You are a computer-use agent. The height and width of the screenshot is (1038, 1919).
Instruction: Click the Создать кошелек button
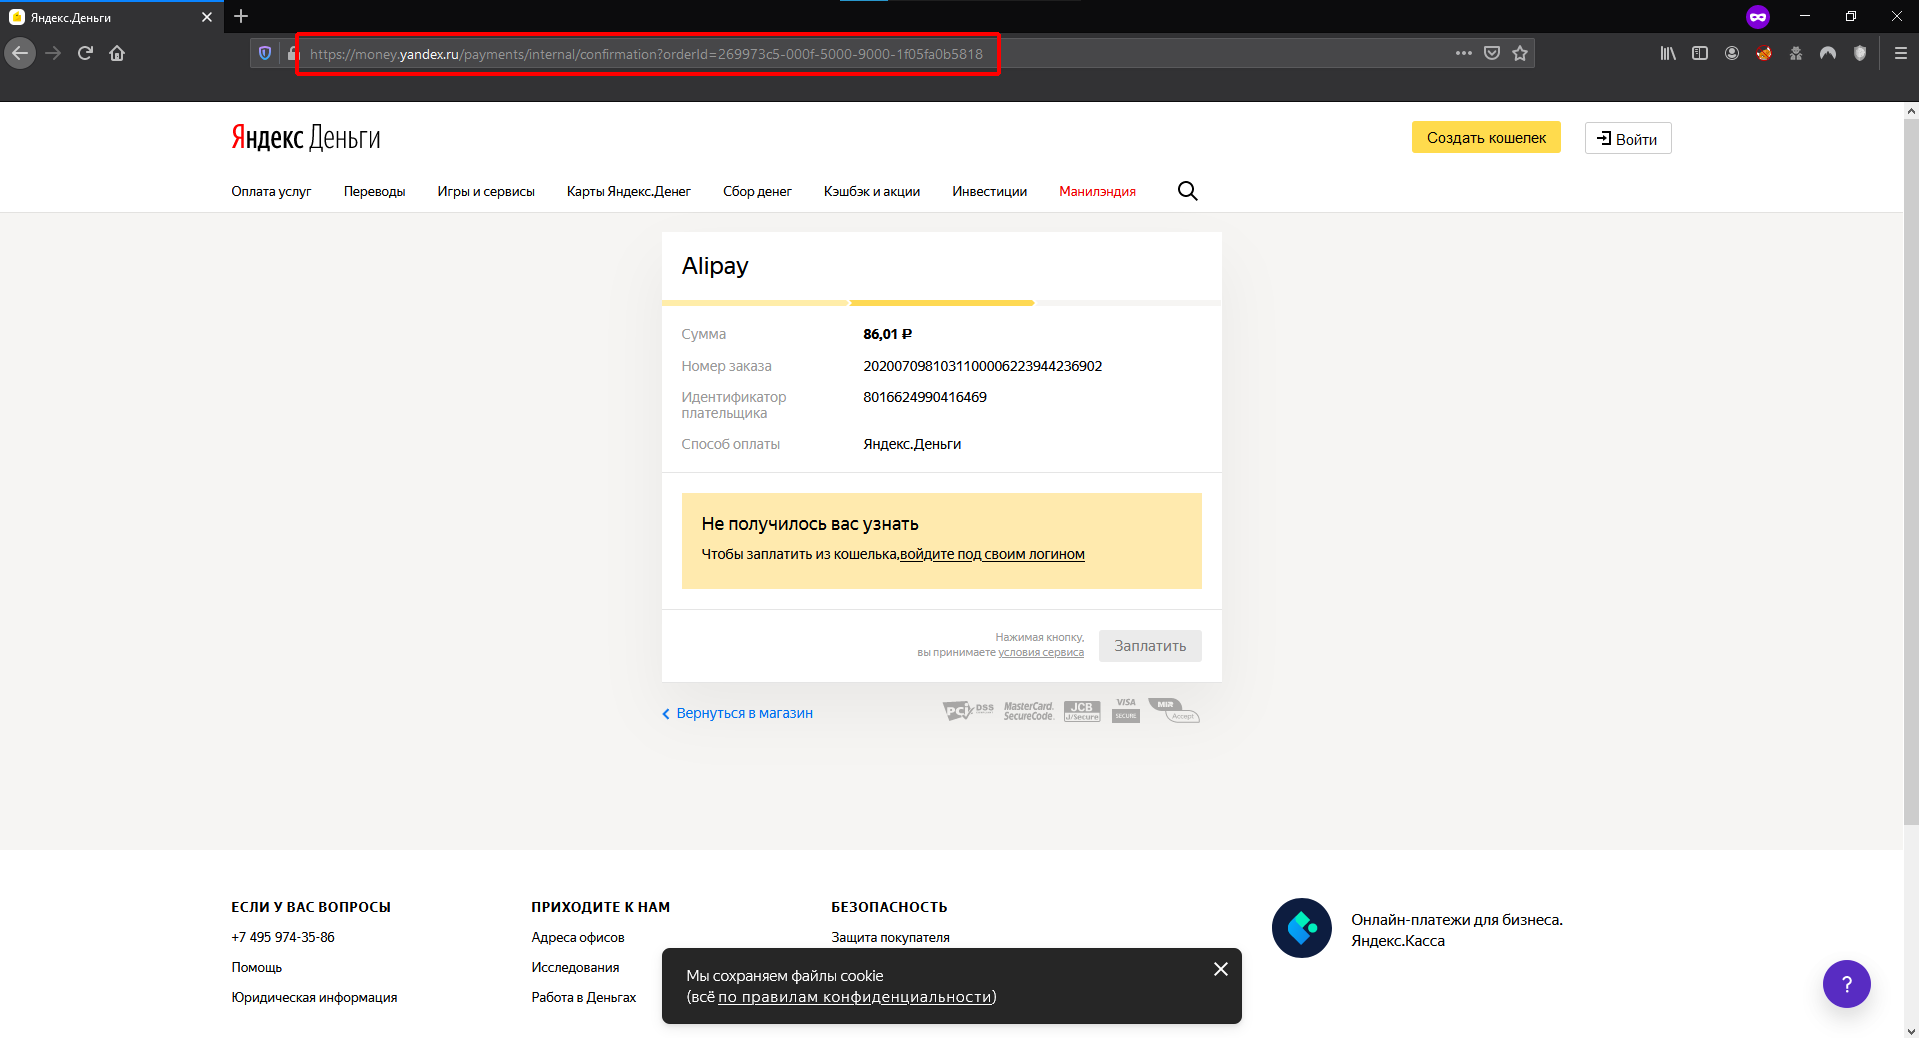1486,138
